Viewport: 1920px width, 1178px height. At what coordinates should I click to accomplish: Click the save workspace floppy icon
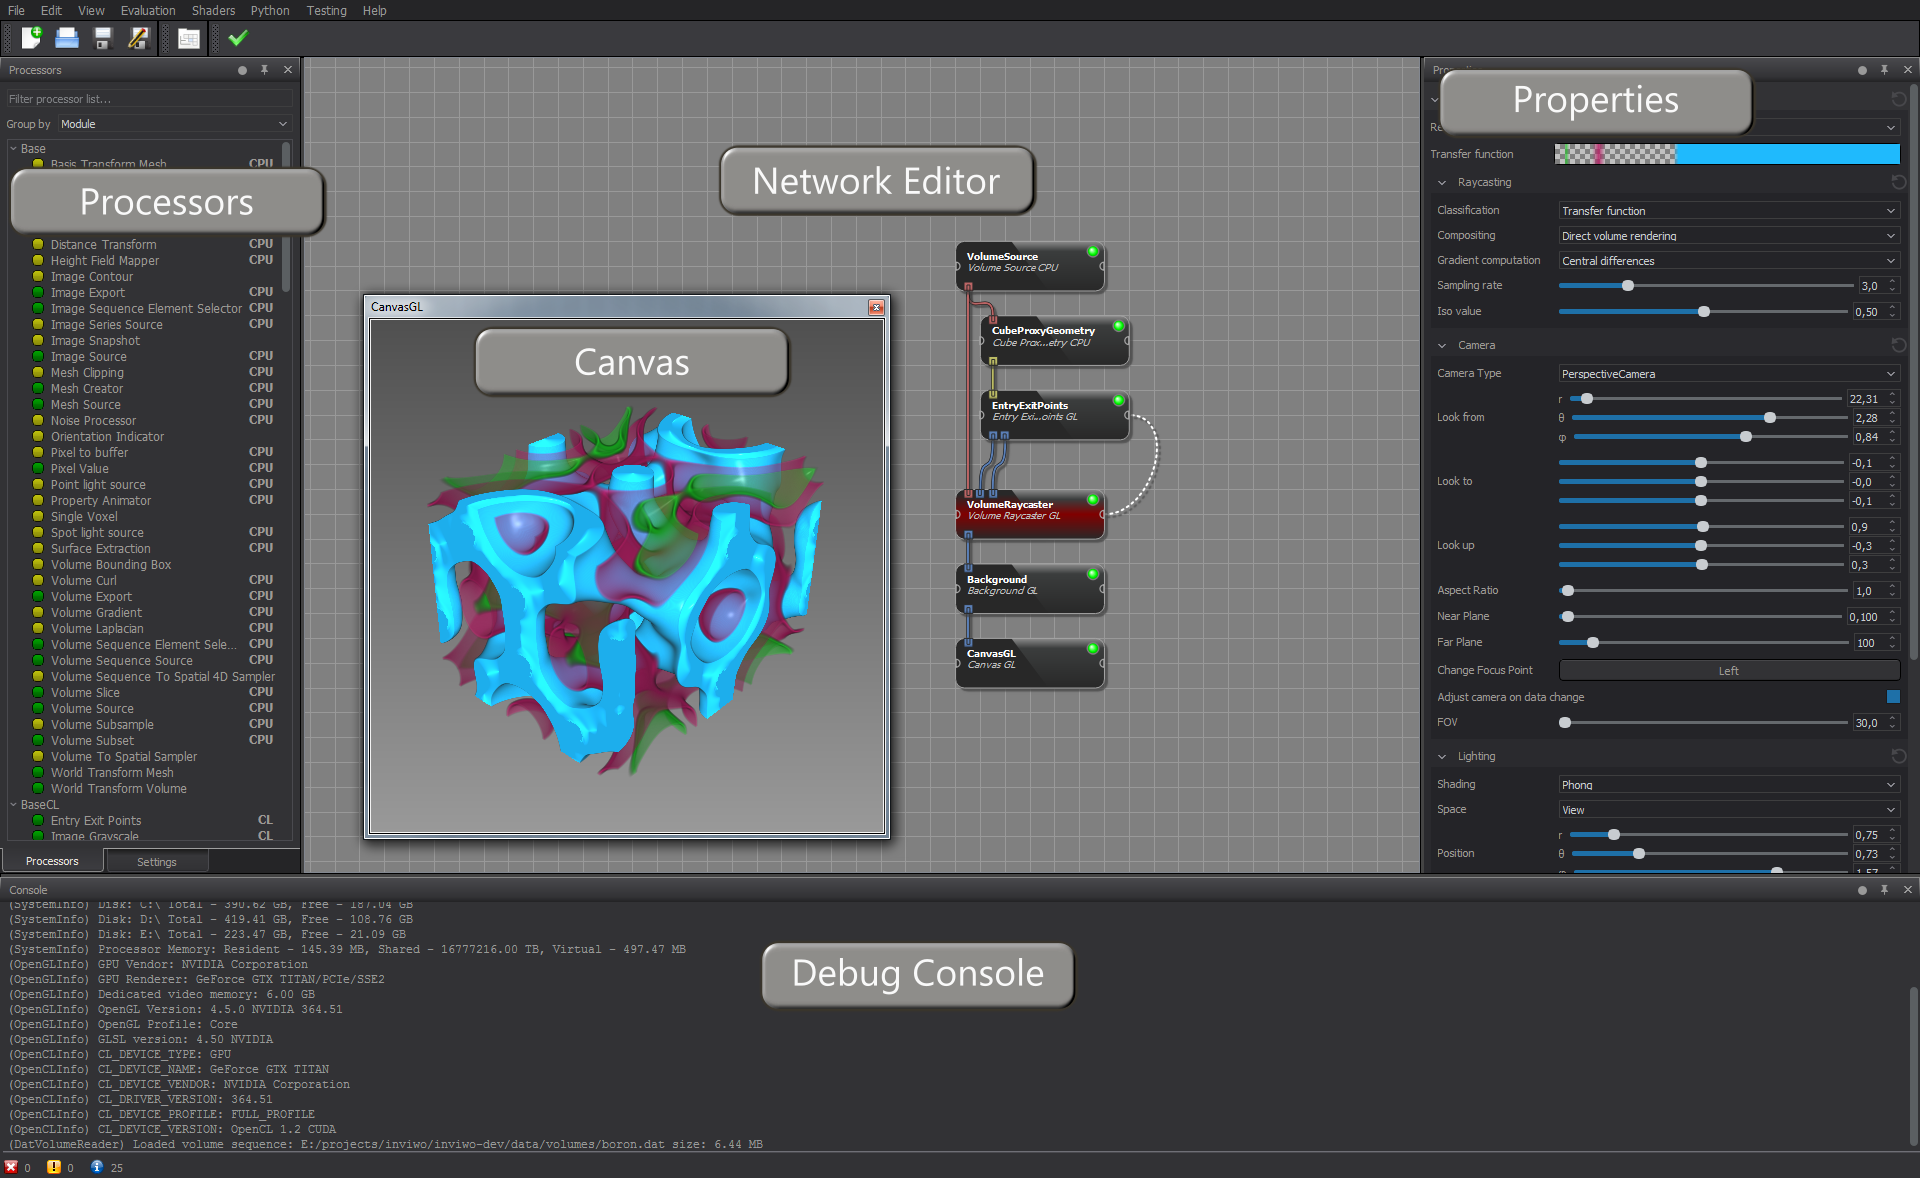[x=102, y=38]
